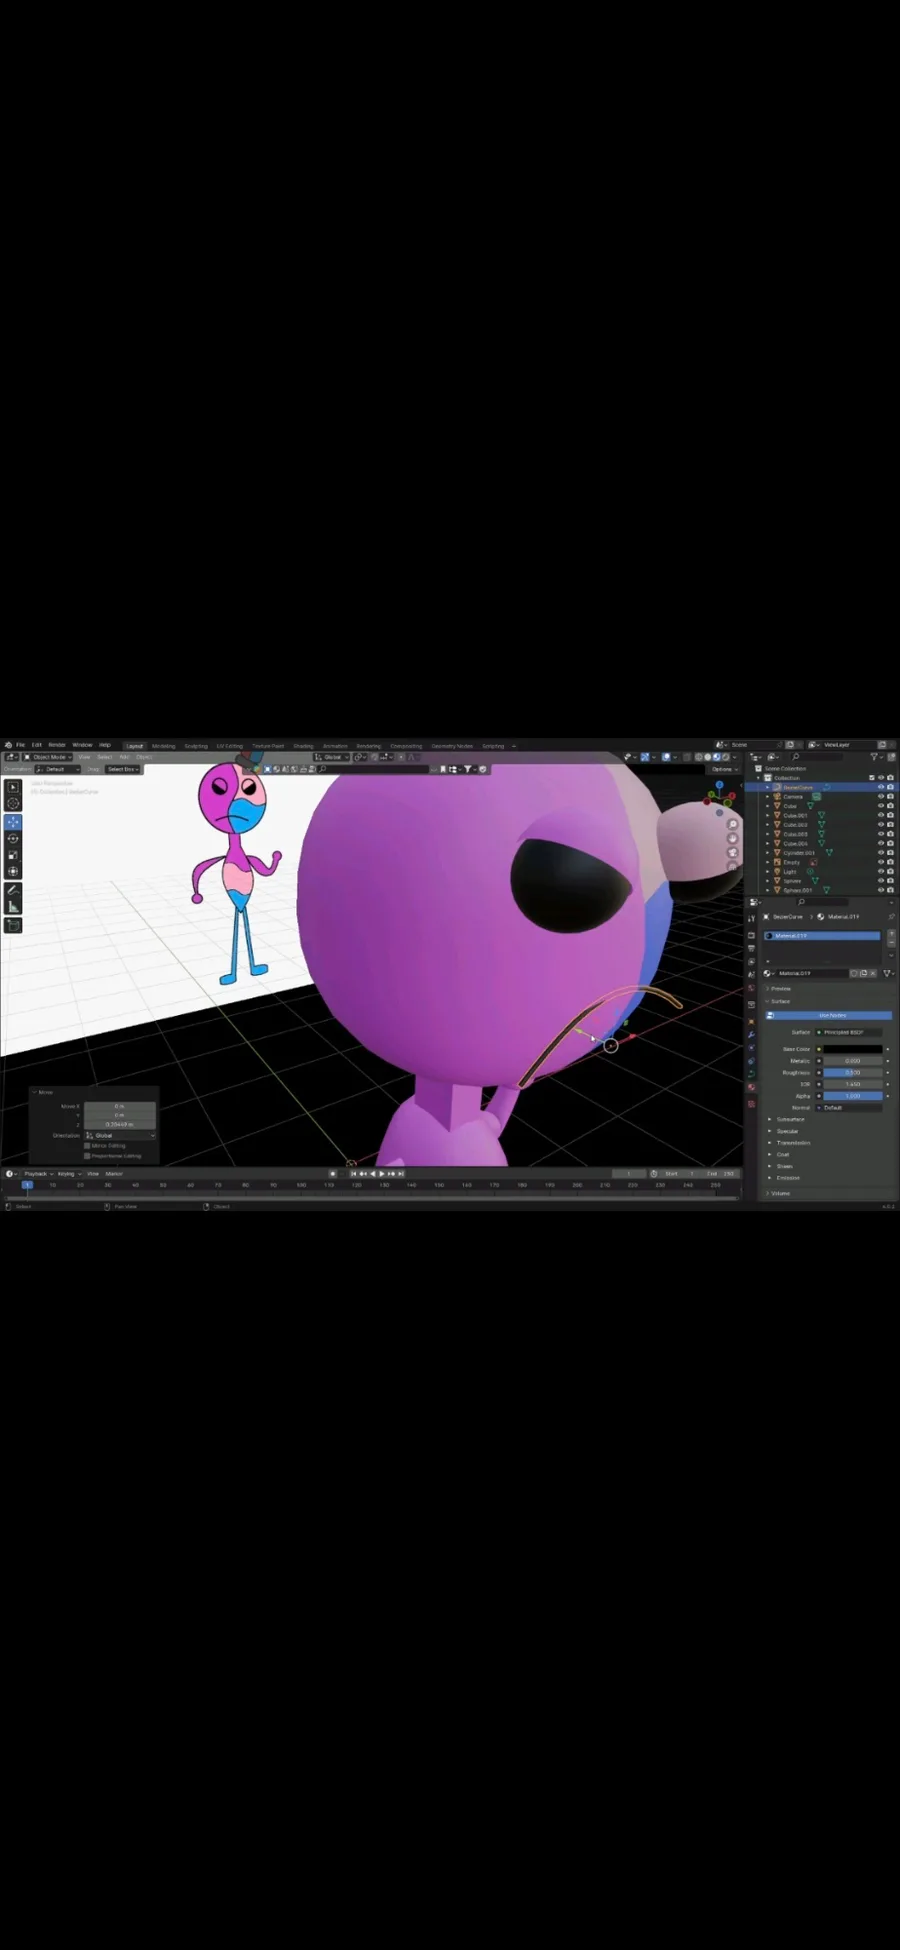This screenshot has width=900, height=1950.
Task: Open the Modifiers wrench properties tab
Action: [x=751, y=1035]
